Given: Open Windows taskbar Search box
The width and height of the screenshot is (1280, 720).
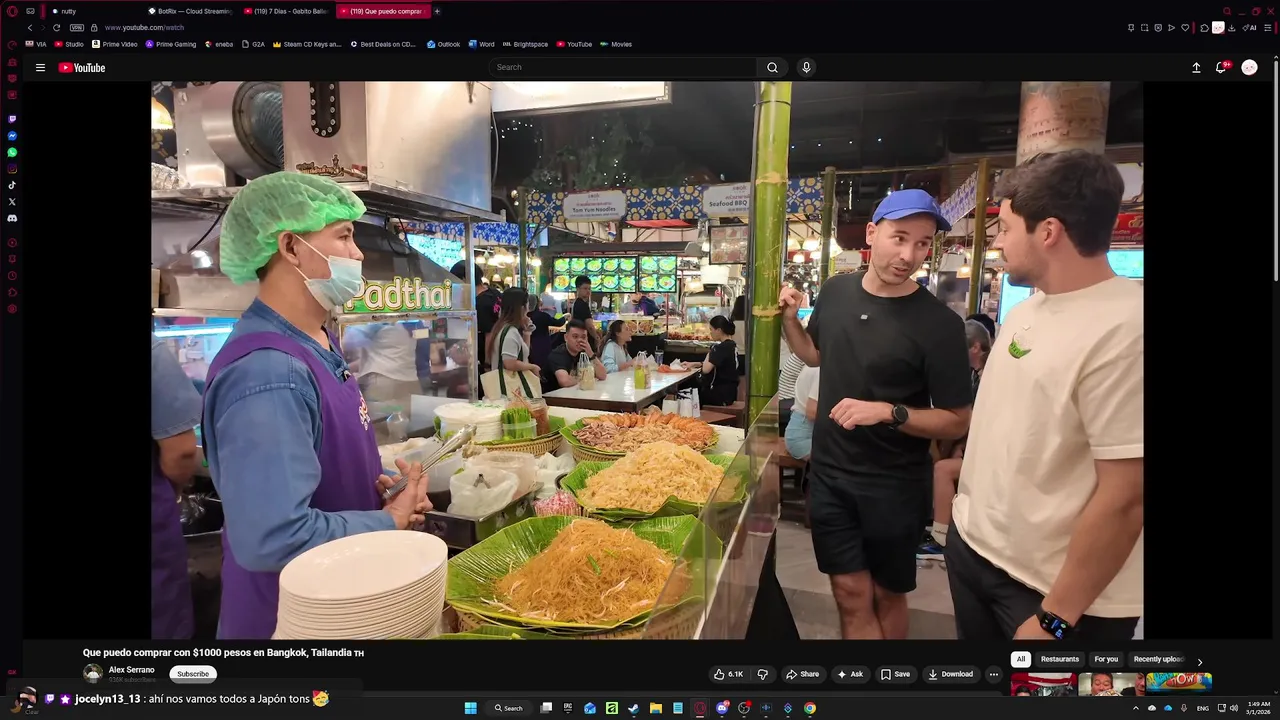Looking at the screenshot, I should tap(507, 708).
